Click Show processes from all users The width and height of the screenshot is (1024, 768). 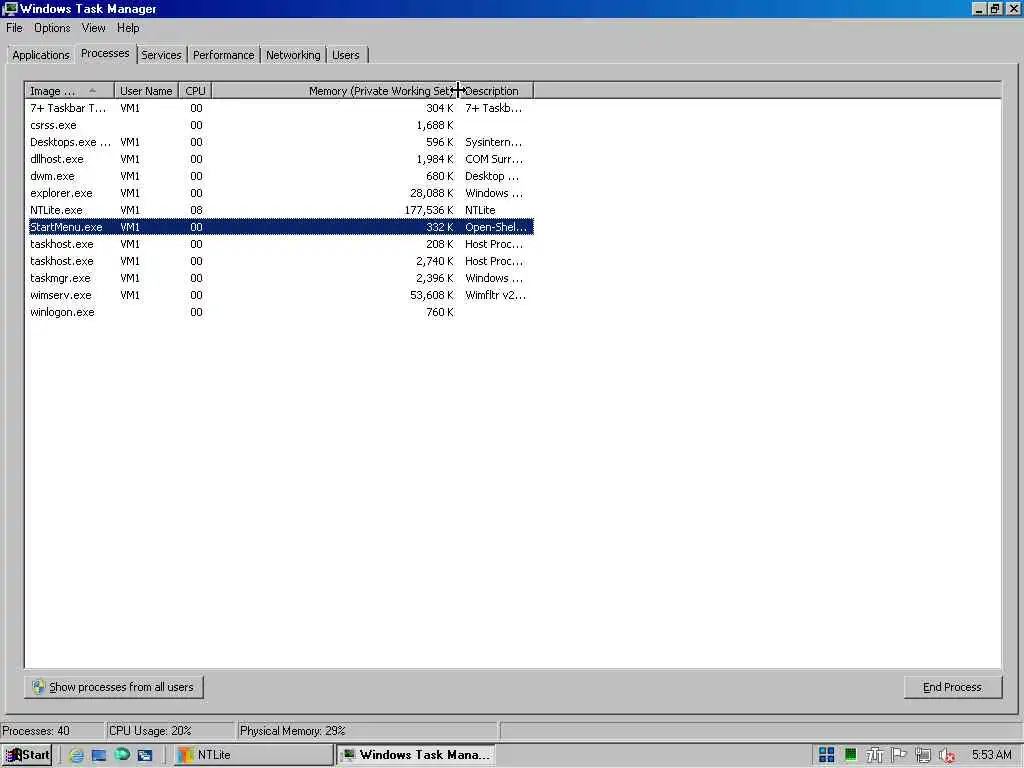pyautogui.click(x=114, y=687)
